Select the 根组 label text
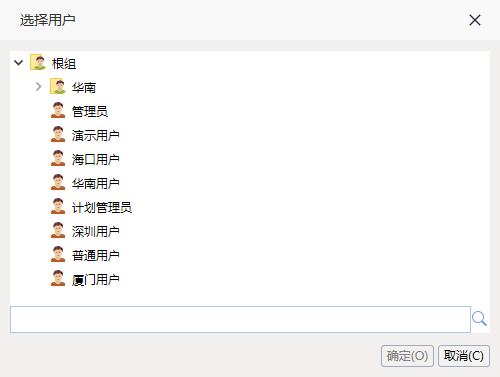The image size is (500, 377). 64,63
